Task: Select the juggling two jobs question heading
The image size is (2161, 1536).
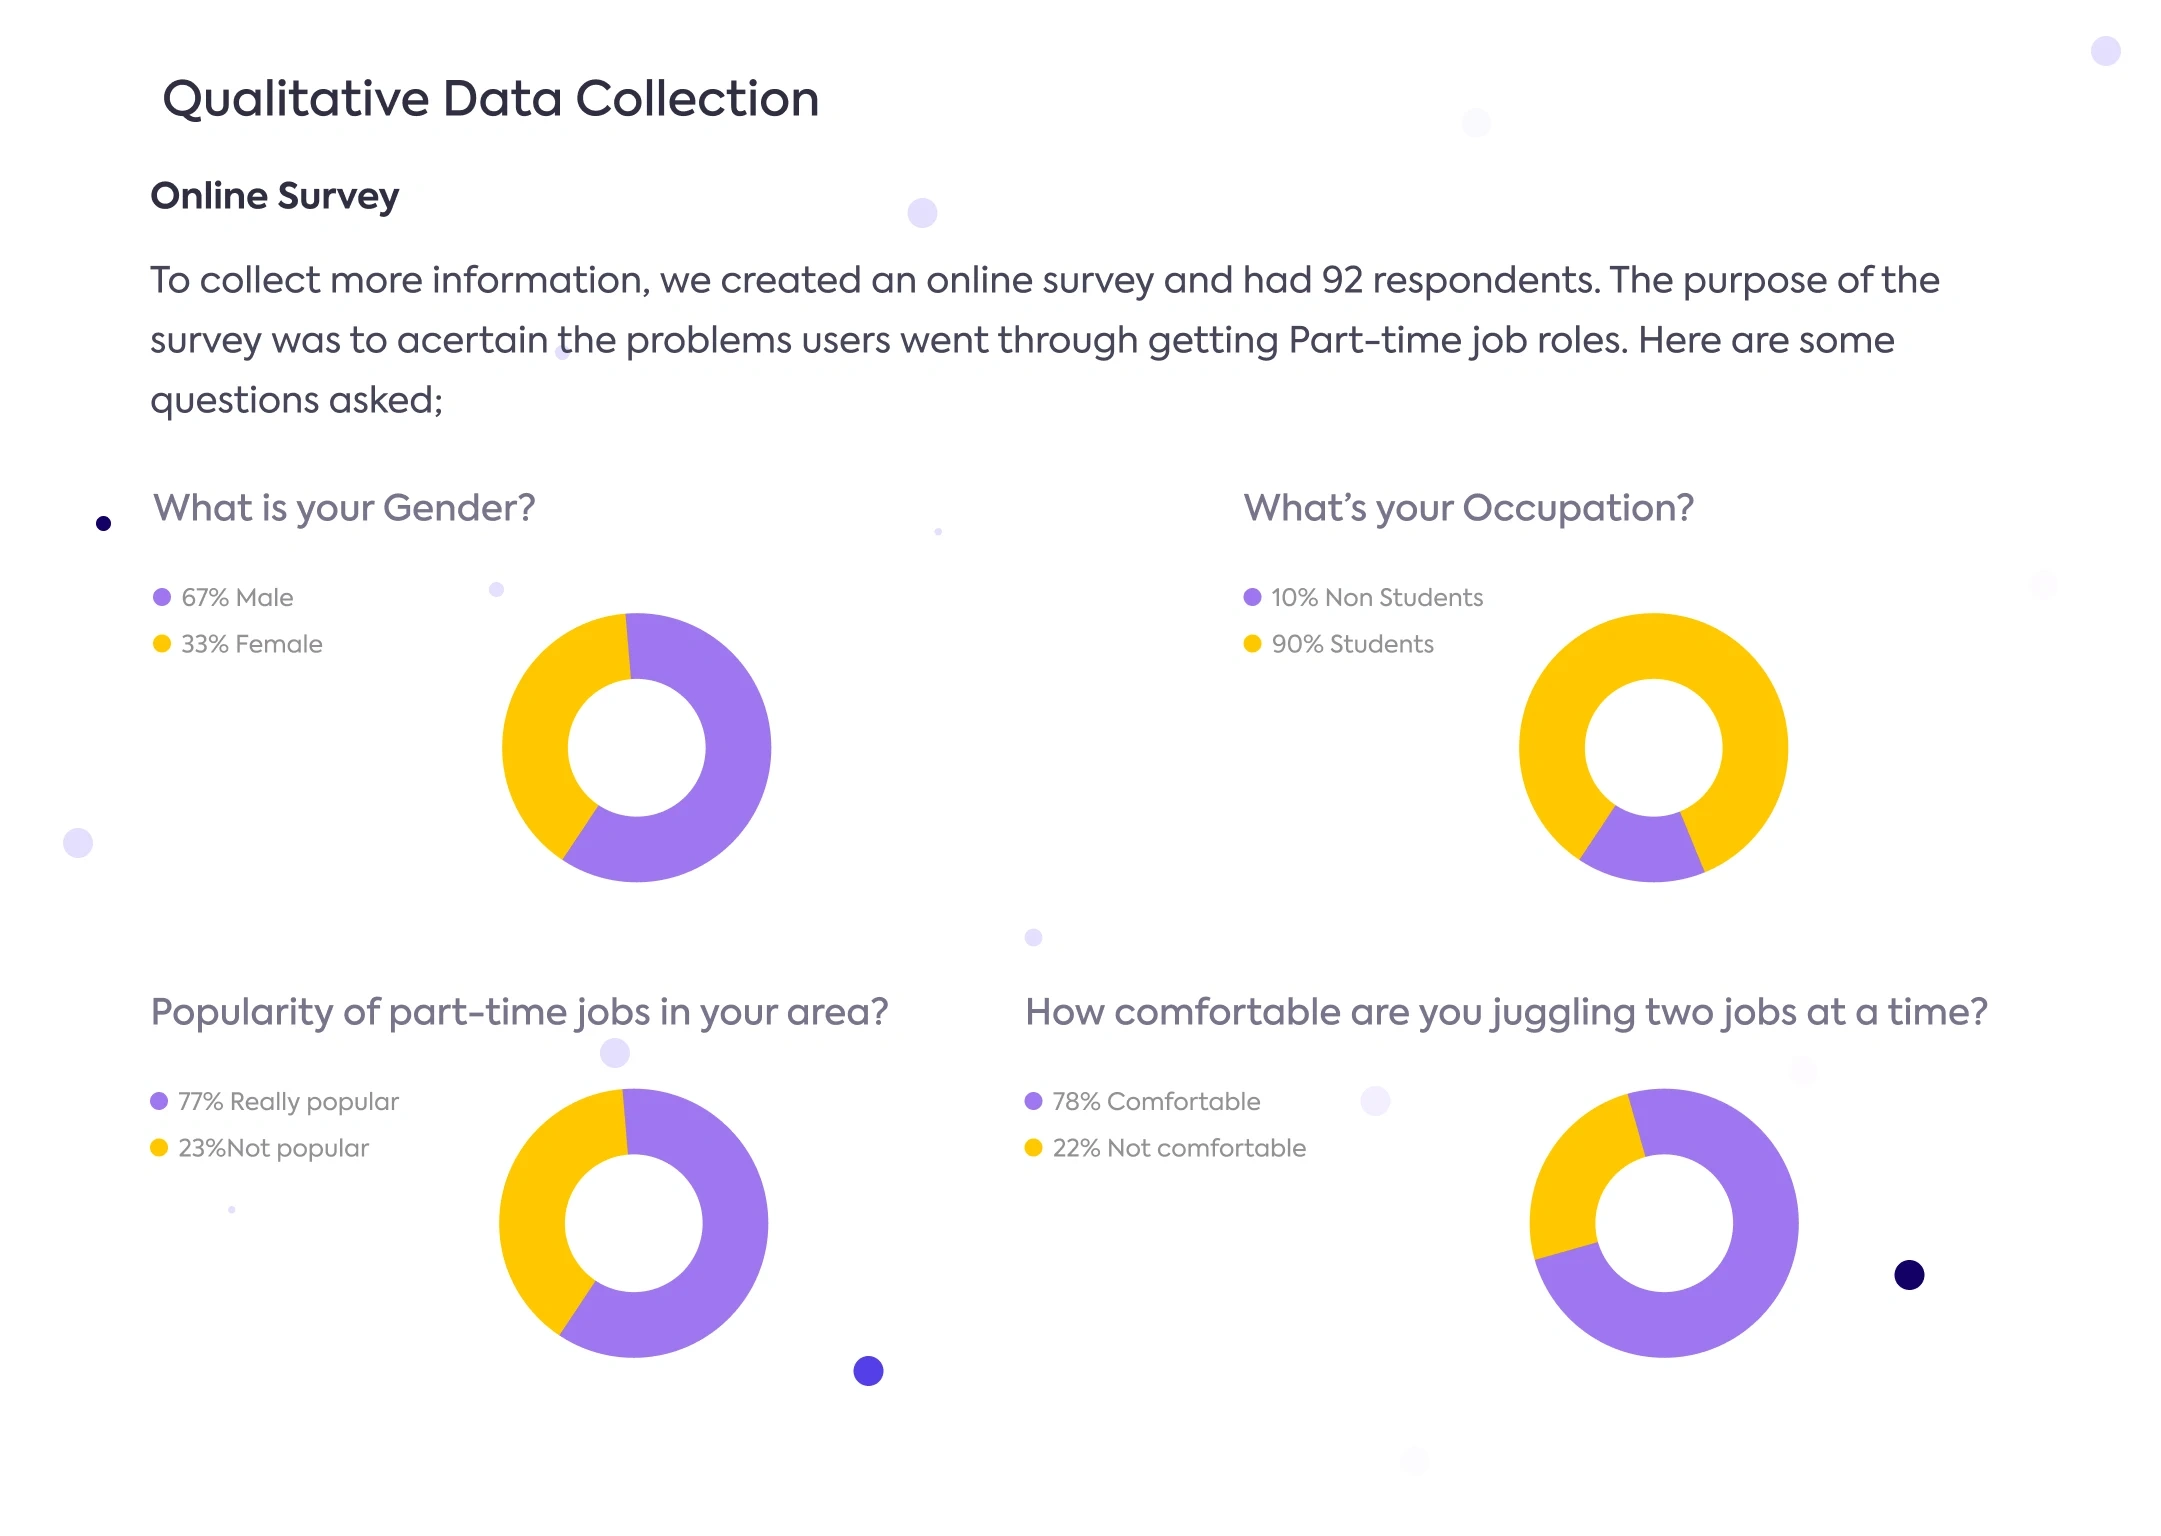Action: (1506, 1012)
